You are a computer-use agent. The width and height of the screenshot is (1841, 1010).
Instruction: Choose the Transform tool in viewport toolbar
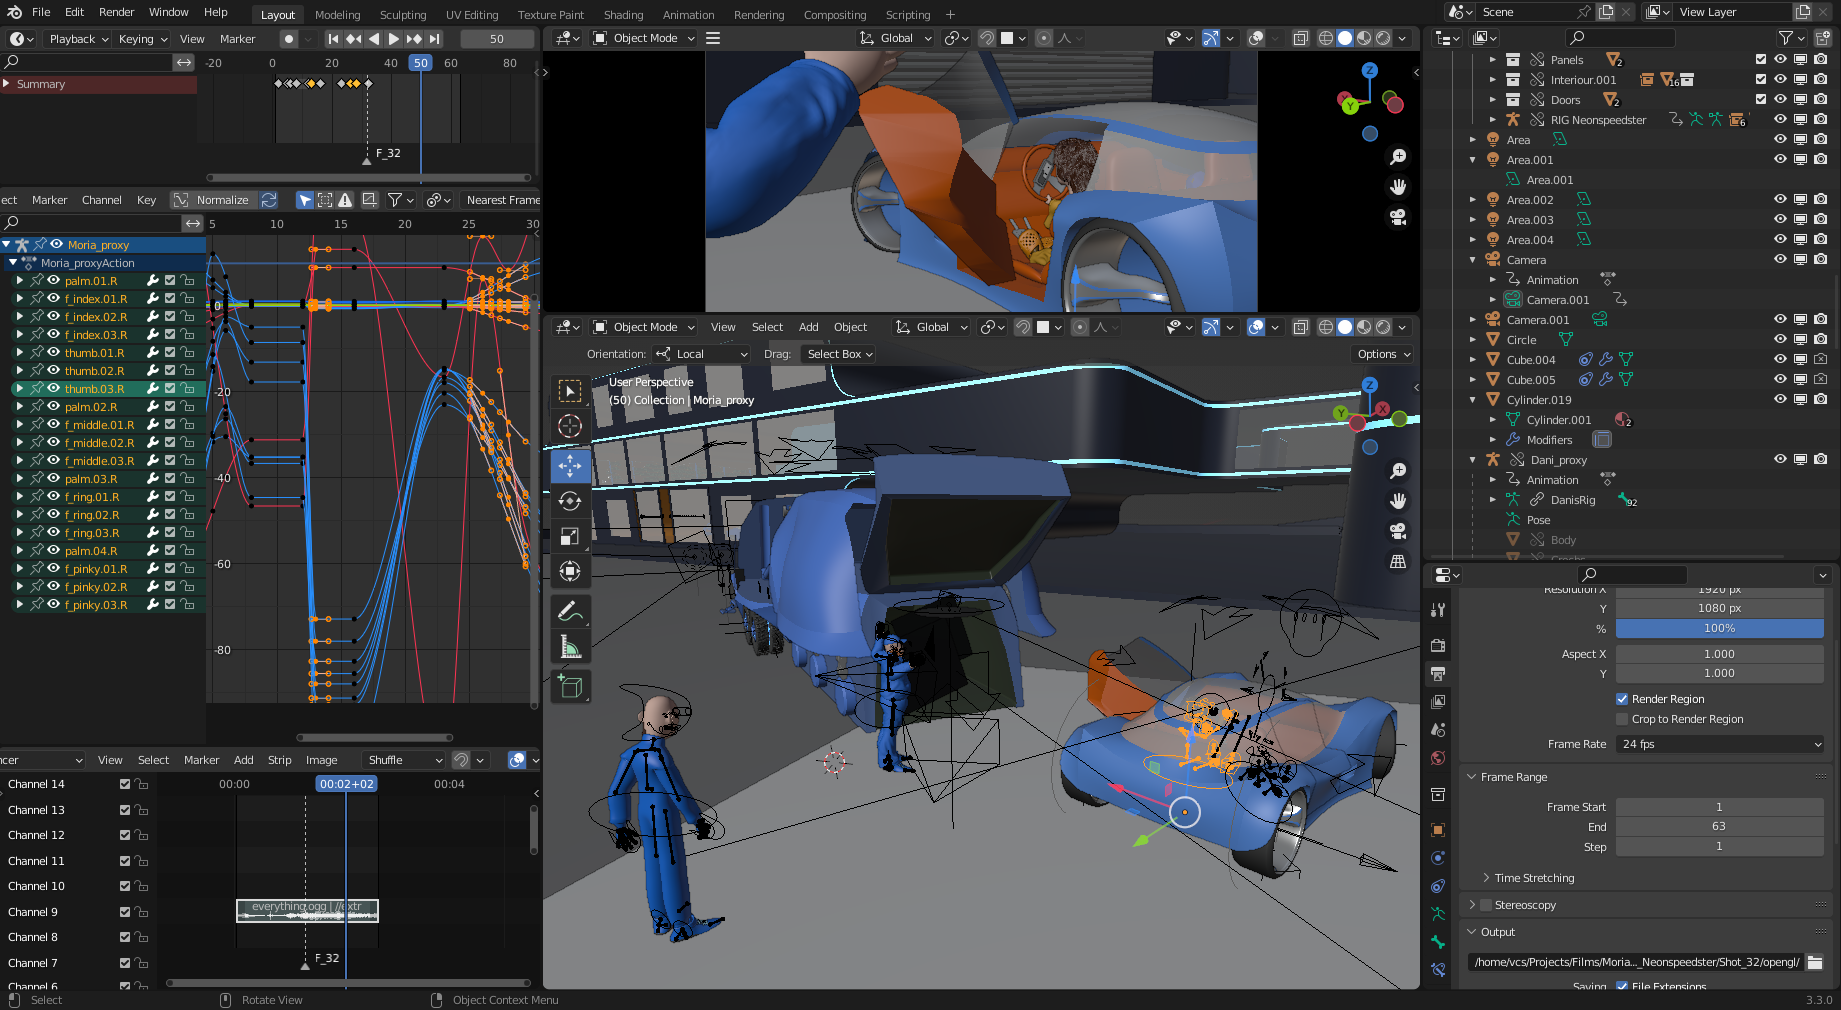[x=570, y=572]
